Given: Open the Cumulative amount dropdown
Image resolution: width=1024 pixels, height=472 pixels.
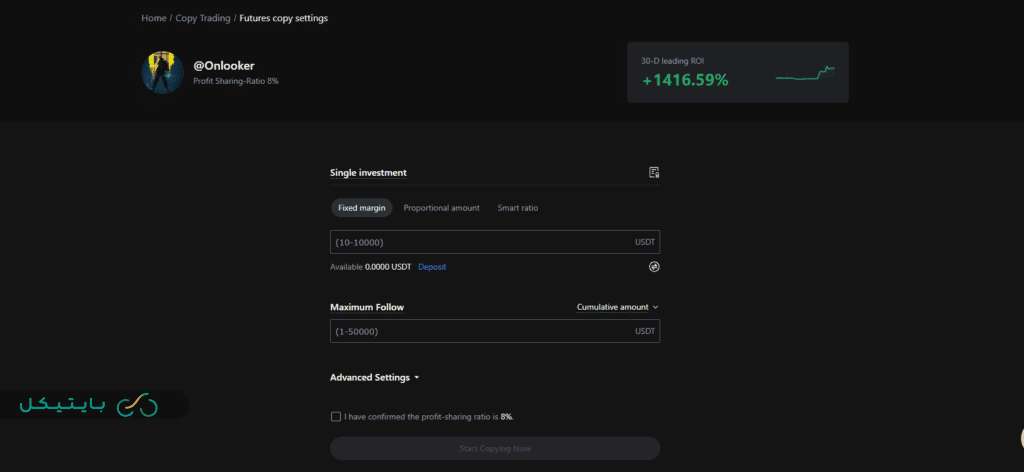Looking at the screenshot, I should [617, 307].
